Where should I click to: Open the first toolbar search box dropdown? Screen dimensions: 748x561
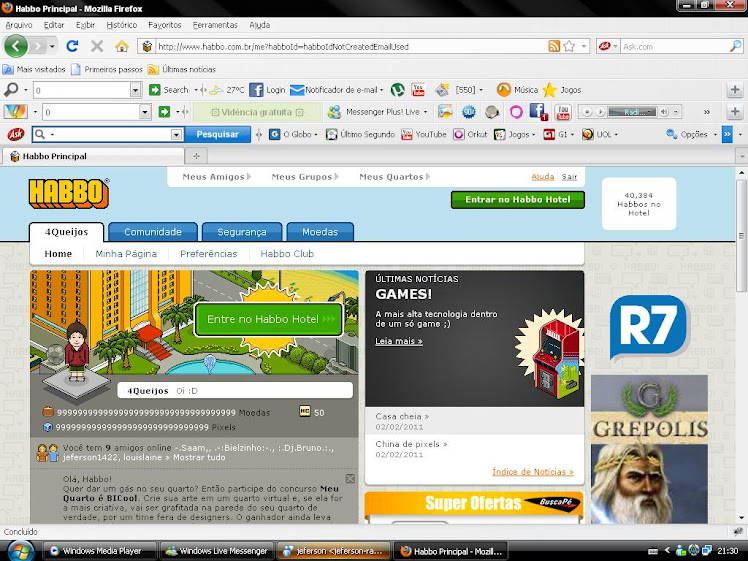pyautogui.click(x=135, y=90)
